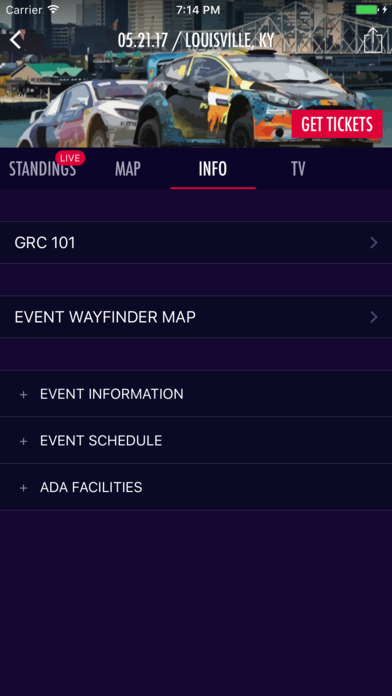
Task: Tap the Wi-Fi signal icon
Action: pyautogui.click(x=53, y=9)
